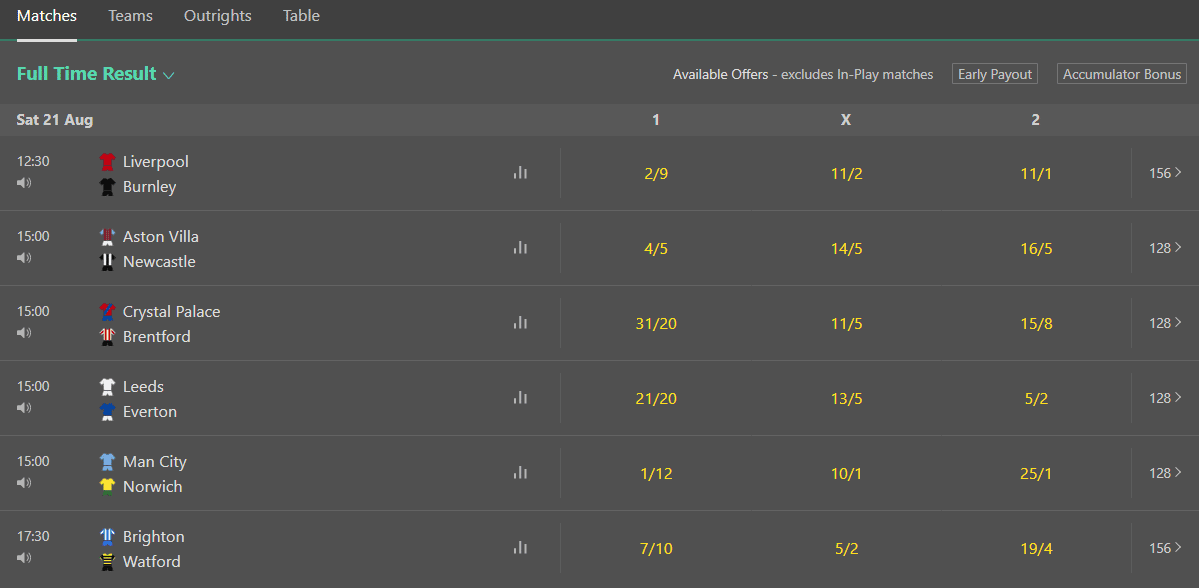Expand 128 markets for Crystal Palace v Brentford

[1165, 323]
